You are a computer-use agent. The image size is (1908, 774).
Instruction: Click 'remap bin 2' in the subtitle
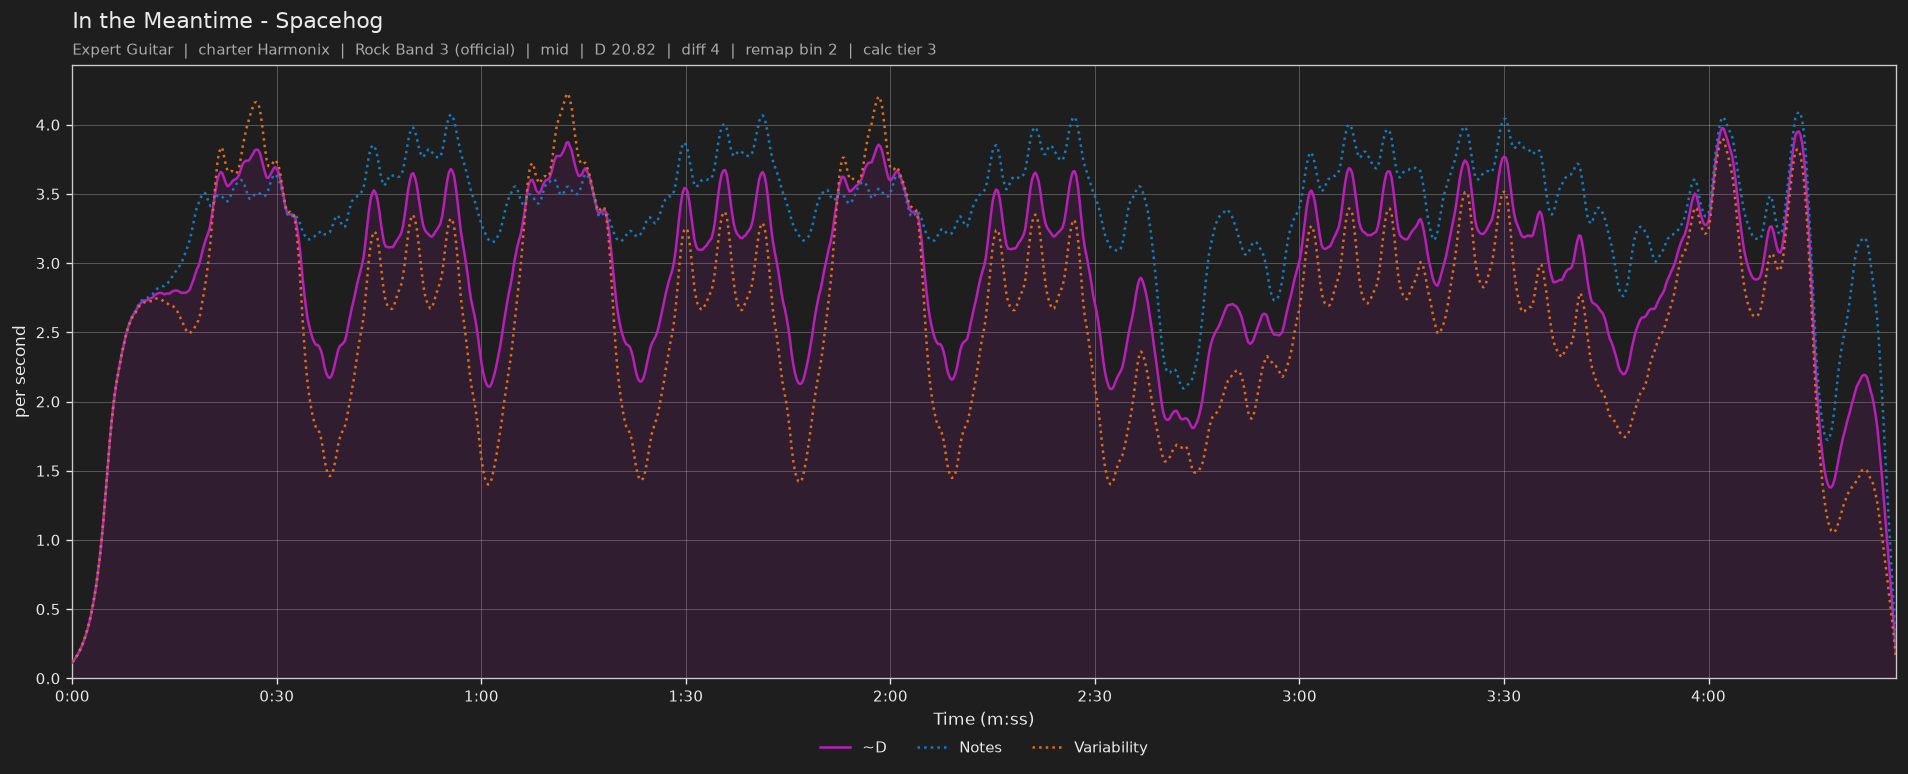tap(791, 50)
